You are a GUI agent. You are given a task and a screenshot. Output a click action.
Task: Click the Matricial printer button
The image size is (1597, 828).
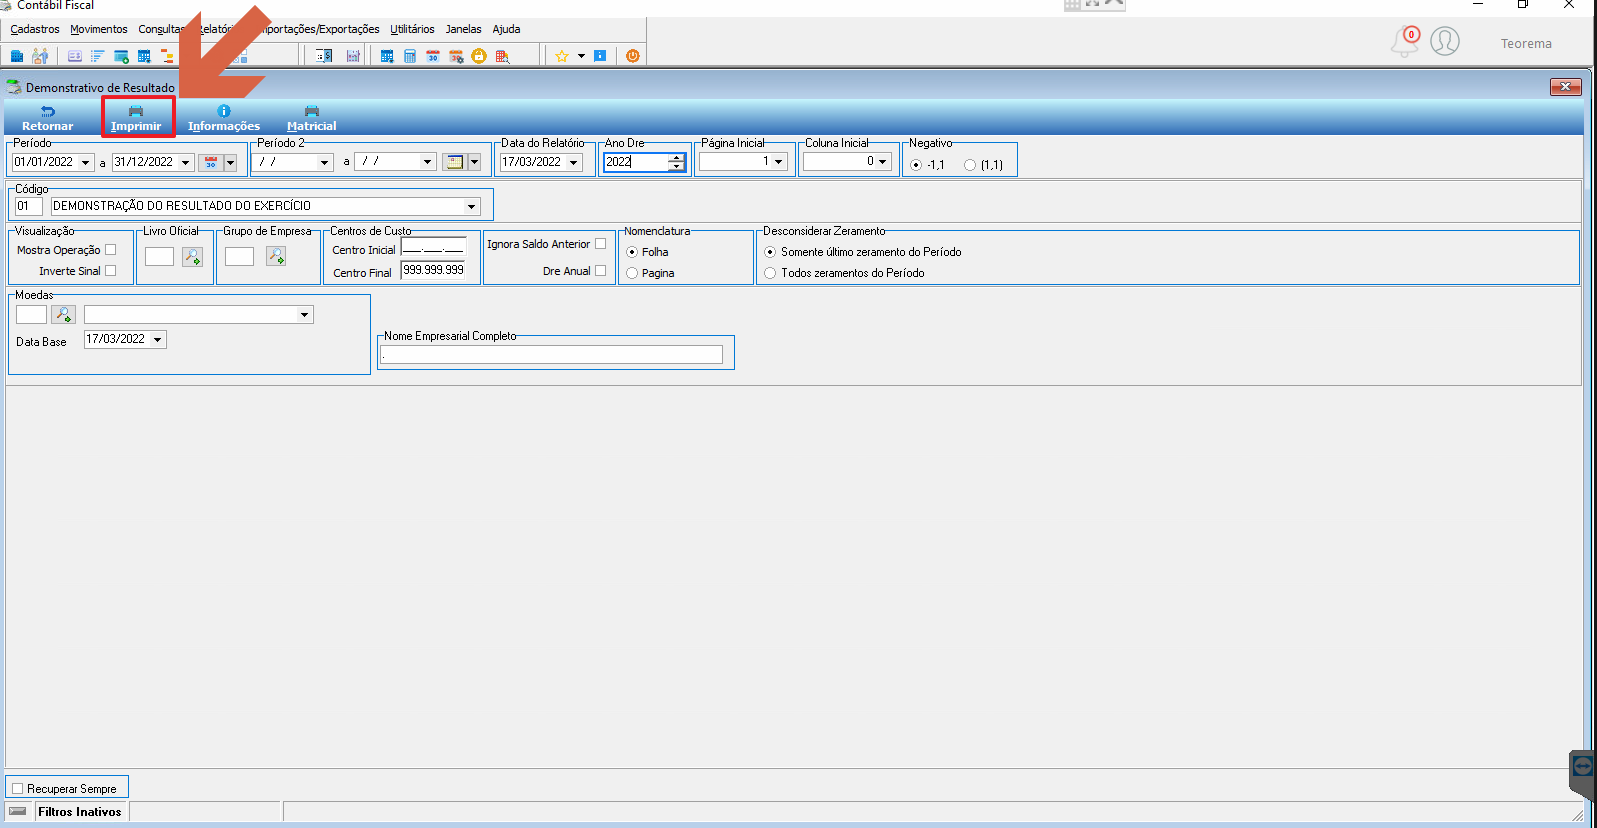312,118
